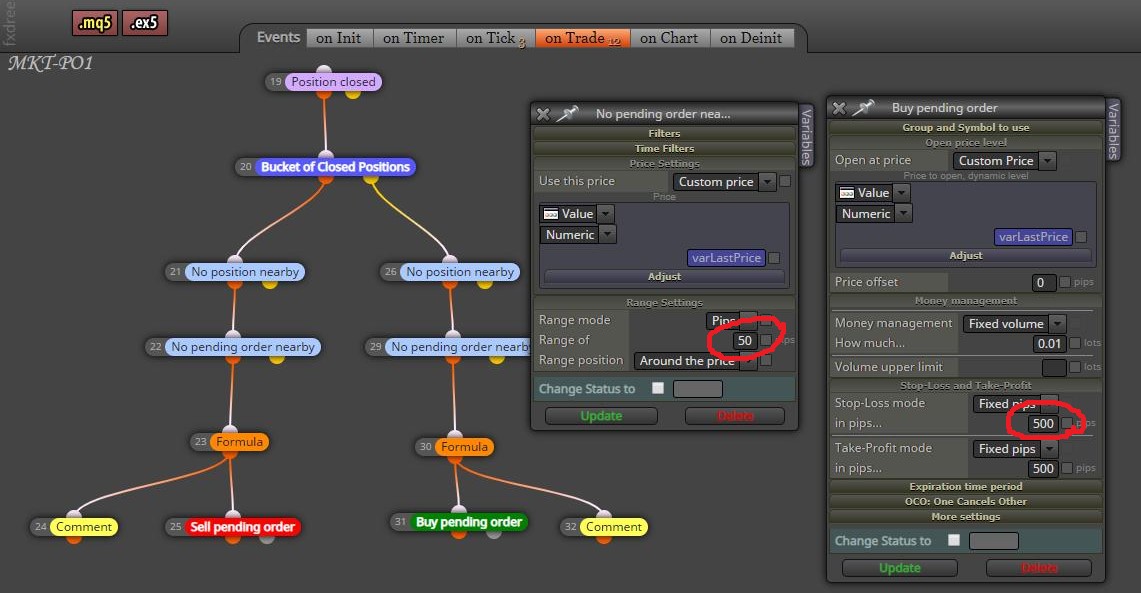Switch to the on Init events tab

click(x=339, y=38)
